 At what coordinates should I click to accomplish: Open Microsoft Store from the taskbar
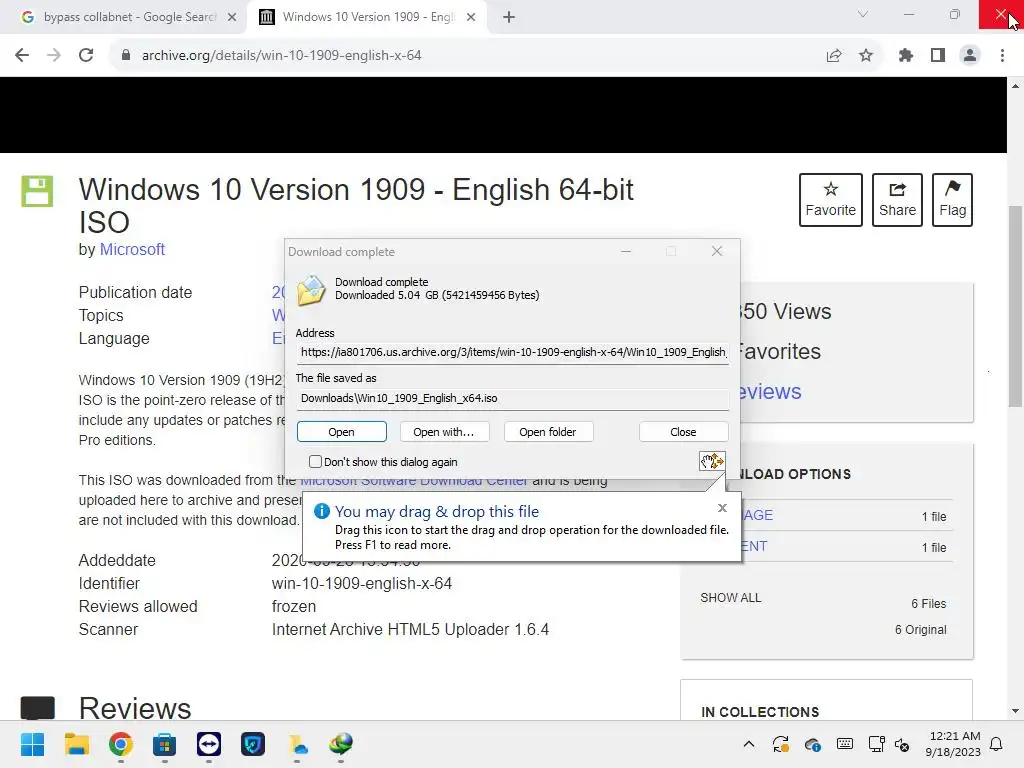coord(165,744)
